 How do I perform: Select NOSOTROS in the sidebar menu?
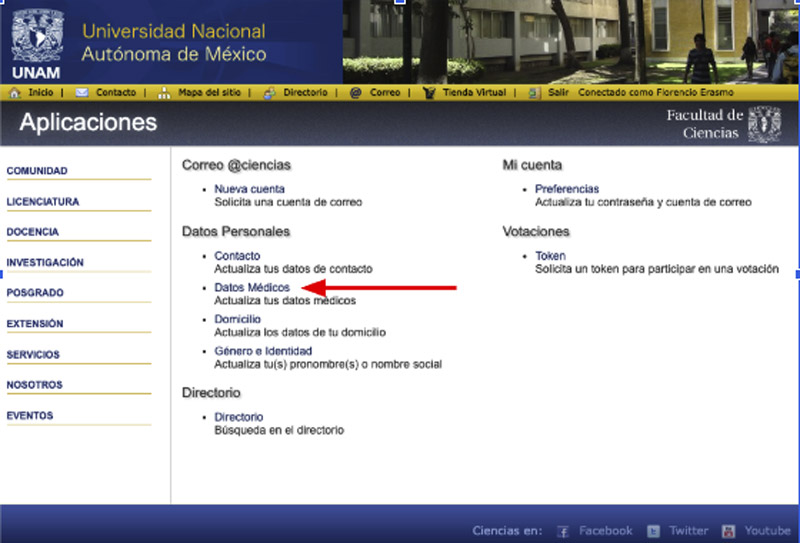[35, 385]
